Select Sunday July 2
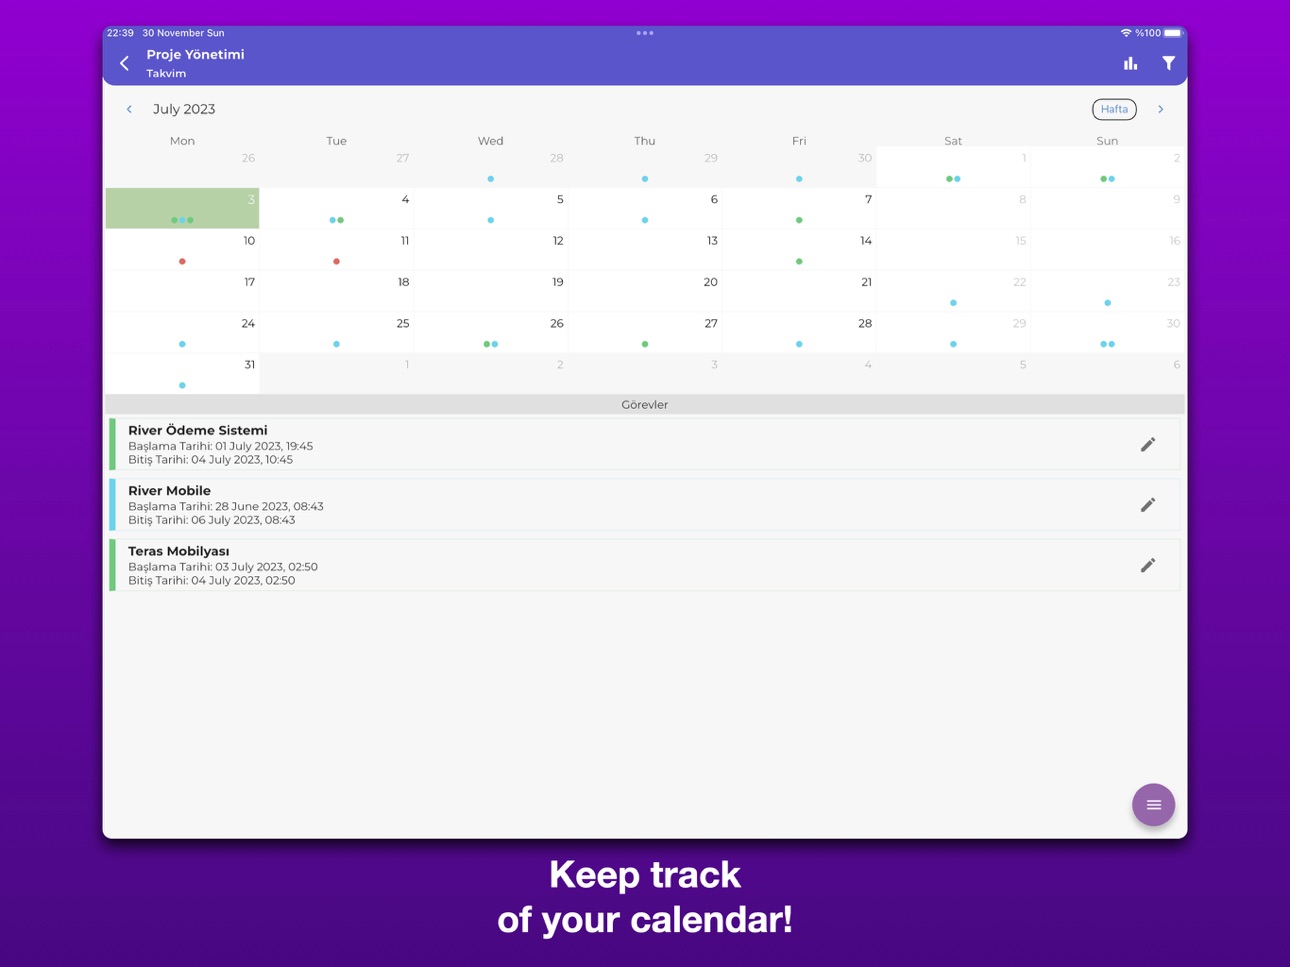1290x967 pixels. click(1107, 167)
